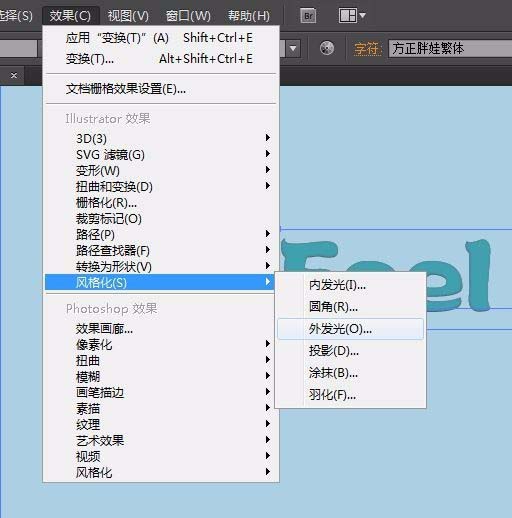
Task: Expand the 变形(W) submenu
Action: (161, 170)
